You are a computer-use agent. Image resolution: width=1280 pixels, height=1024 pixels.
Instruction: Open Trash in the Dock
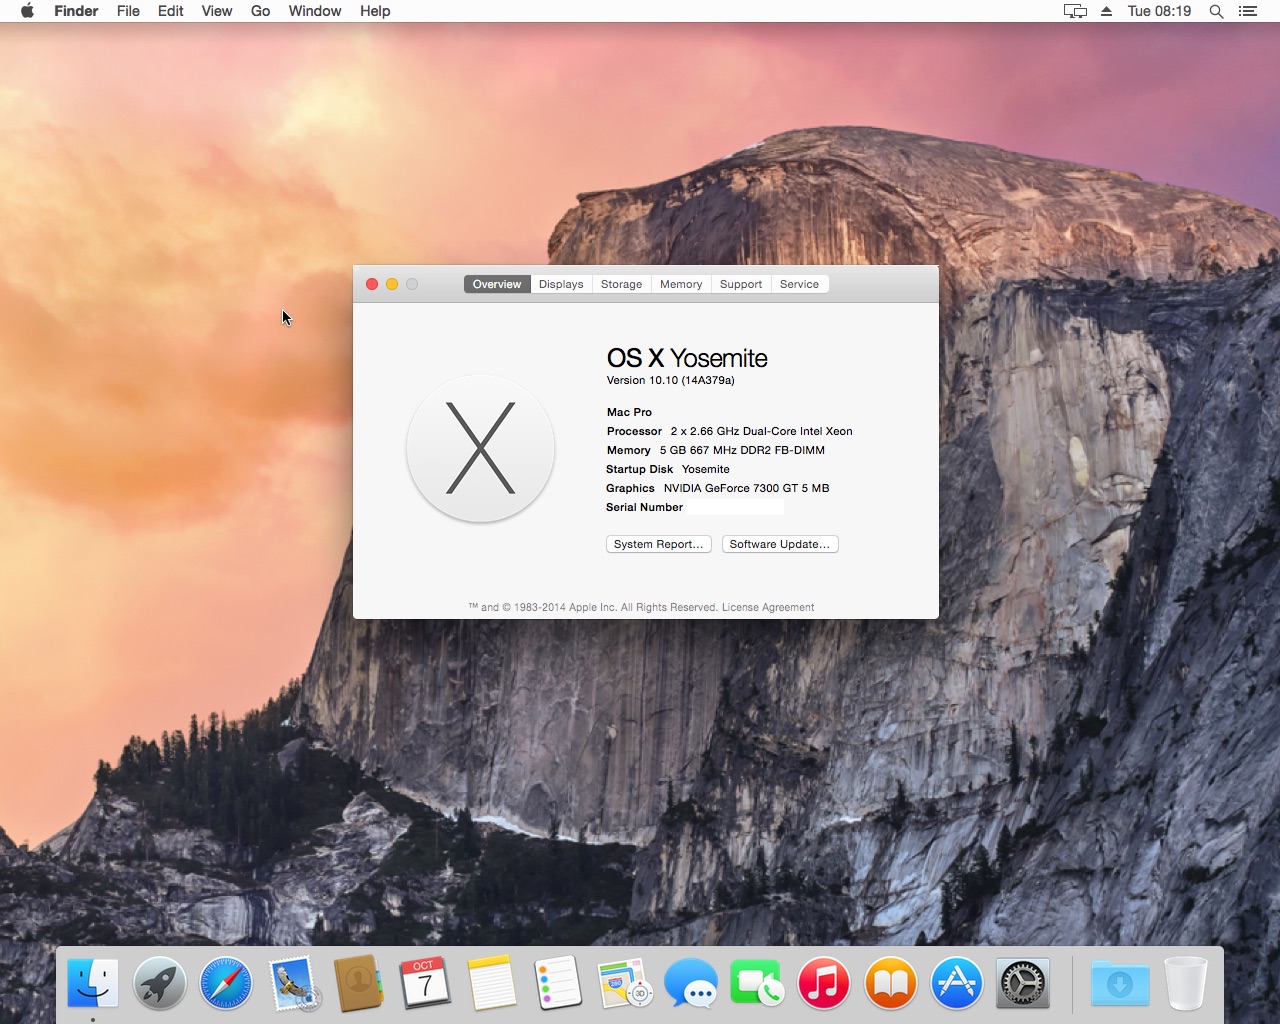(1186, 982)
